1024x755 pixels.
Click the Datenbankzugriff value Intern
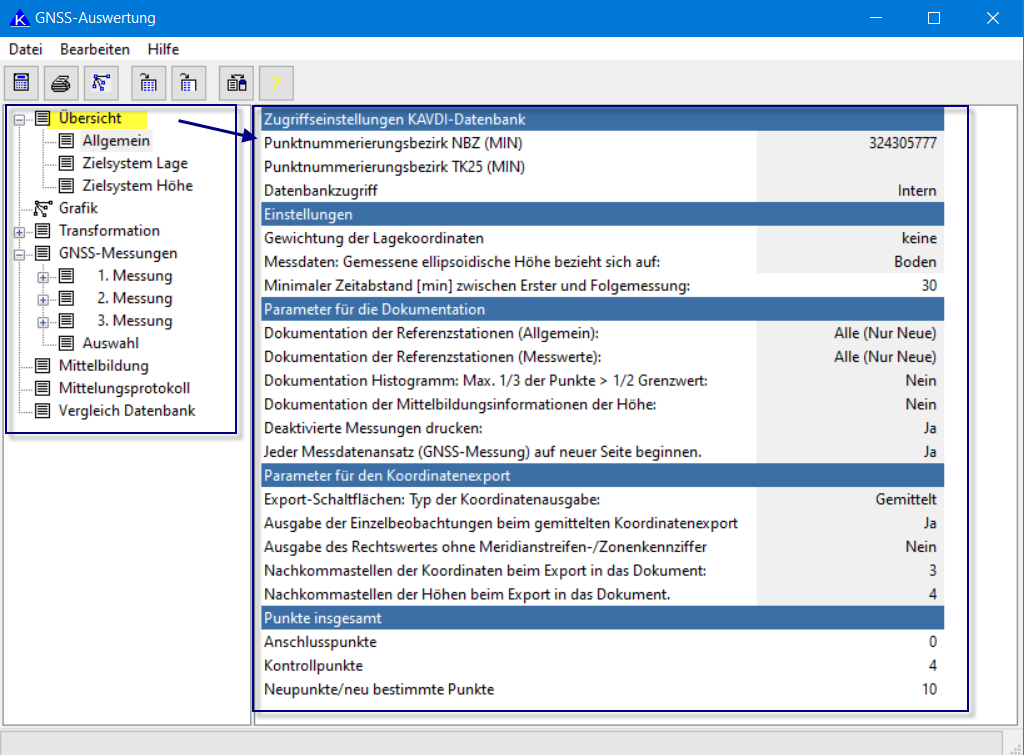coord(917,191)
